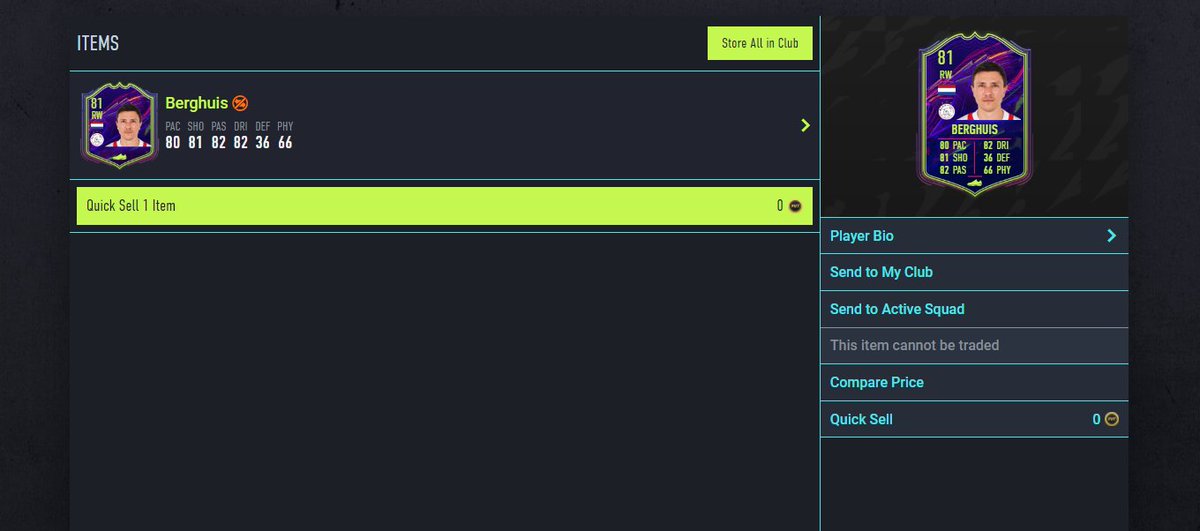Image resolution: width=1200 pixels, height=531 pixels.
Task: Open Compare Price
Action: [x=974, y=382]
